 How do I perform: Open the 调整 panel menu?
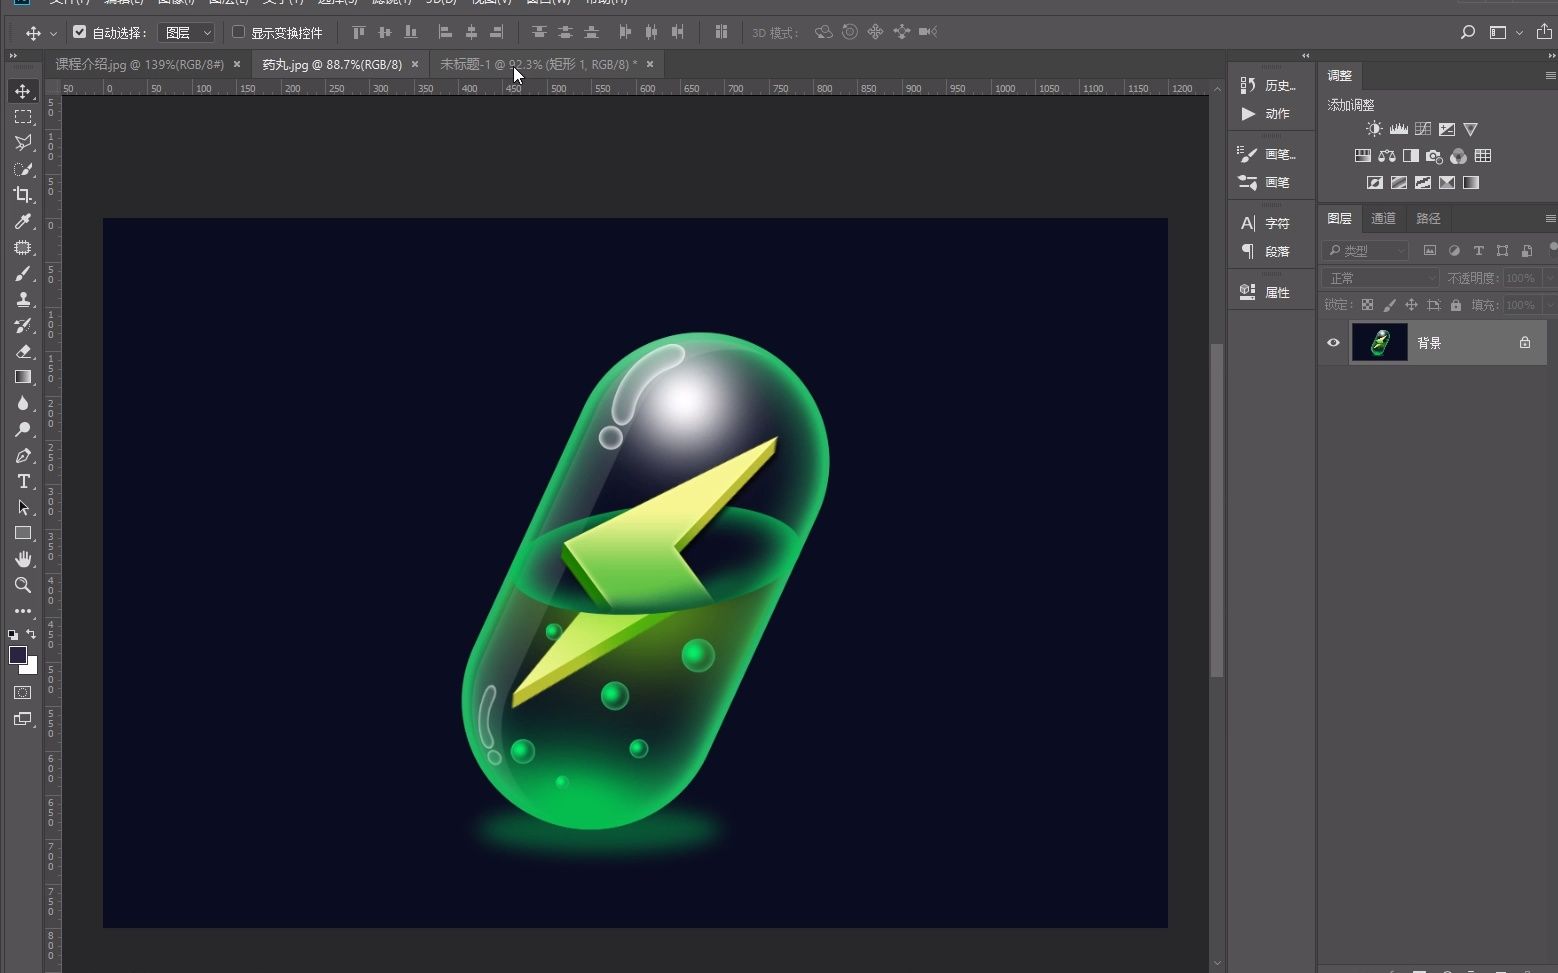(x=1550, y=75)
